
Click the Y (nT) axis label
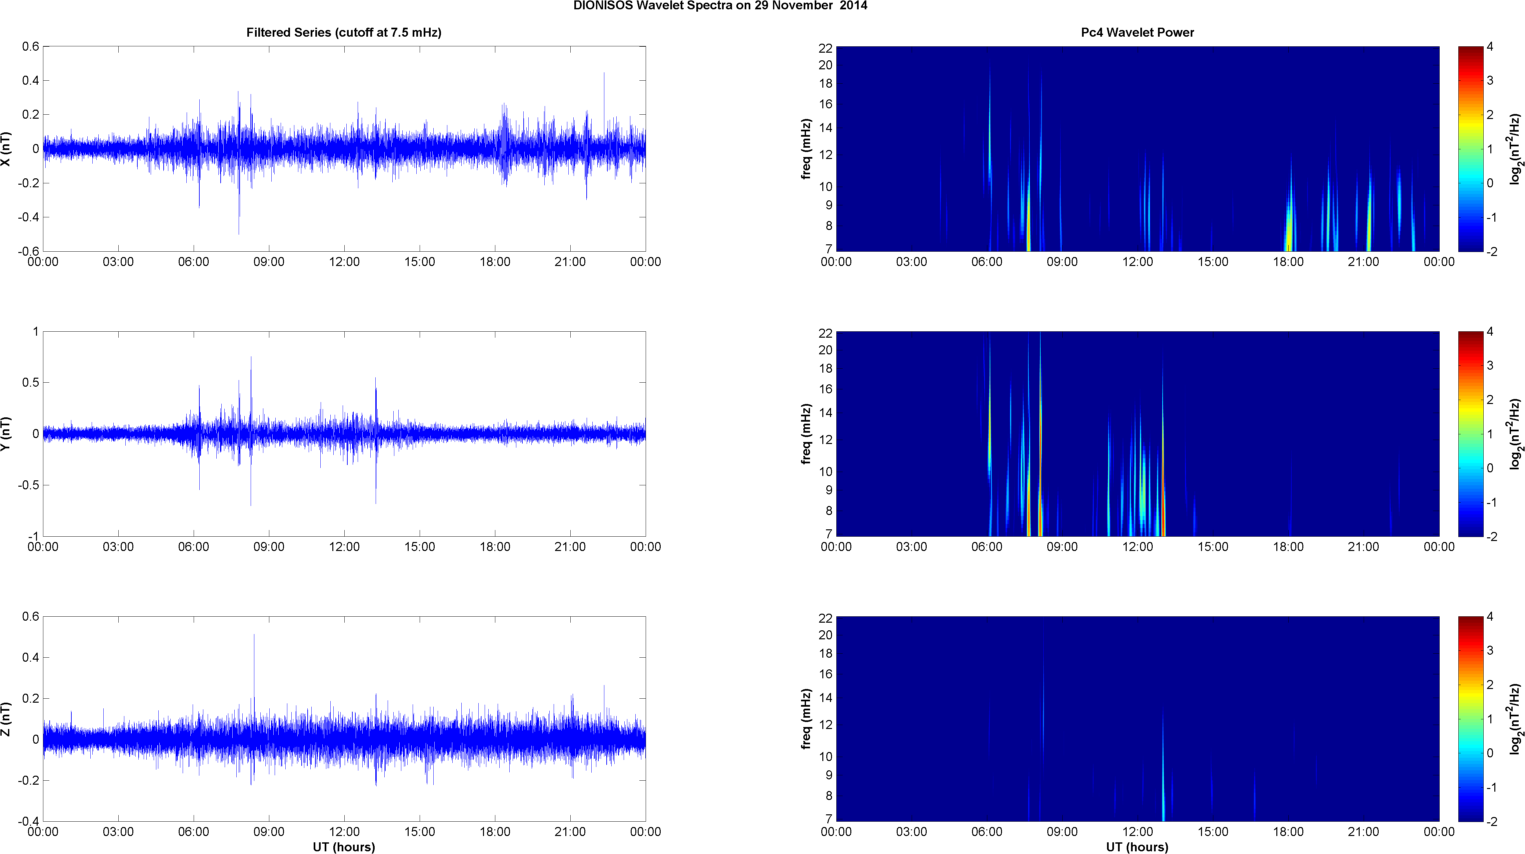(7, 434)
